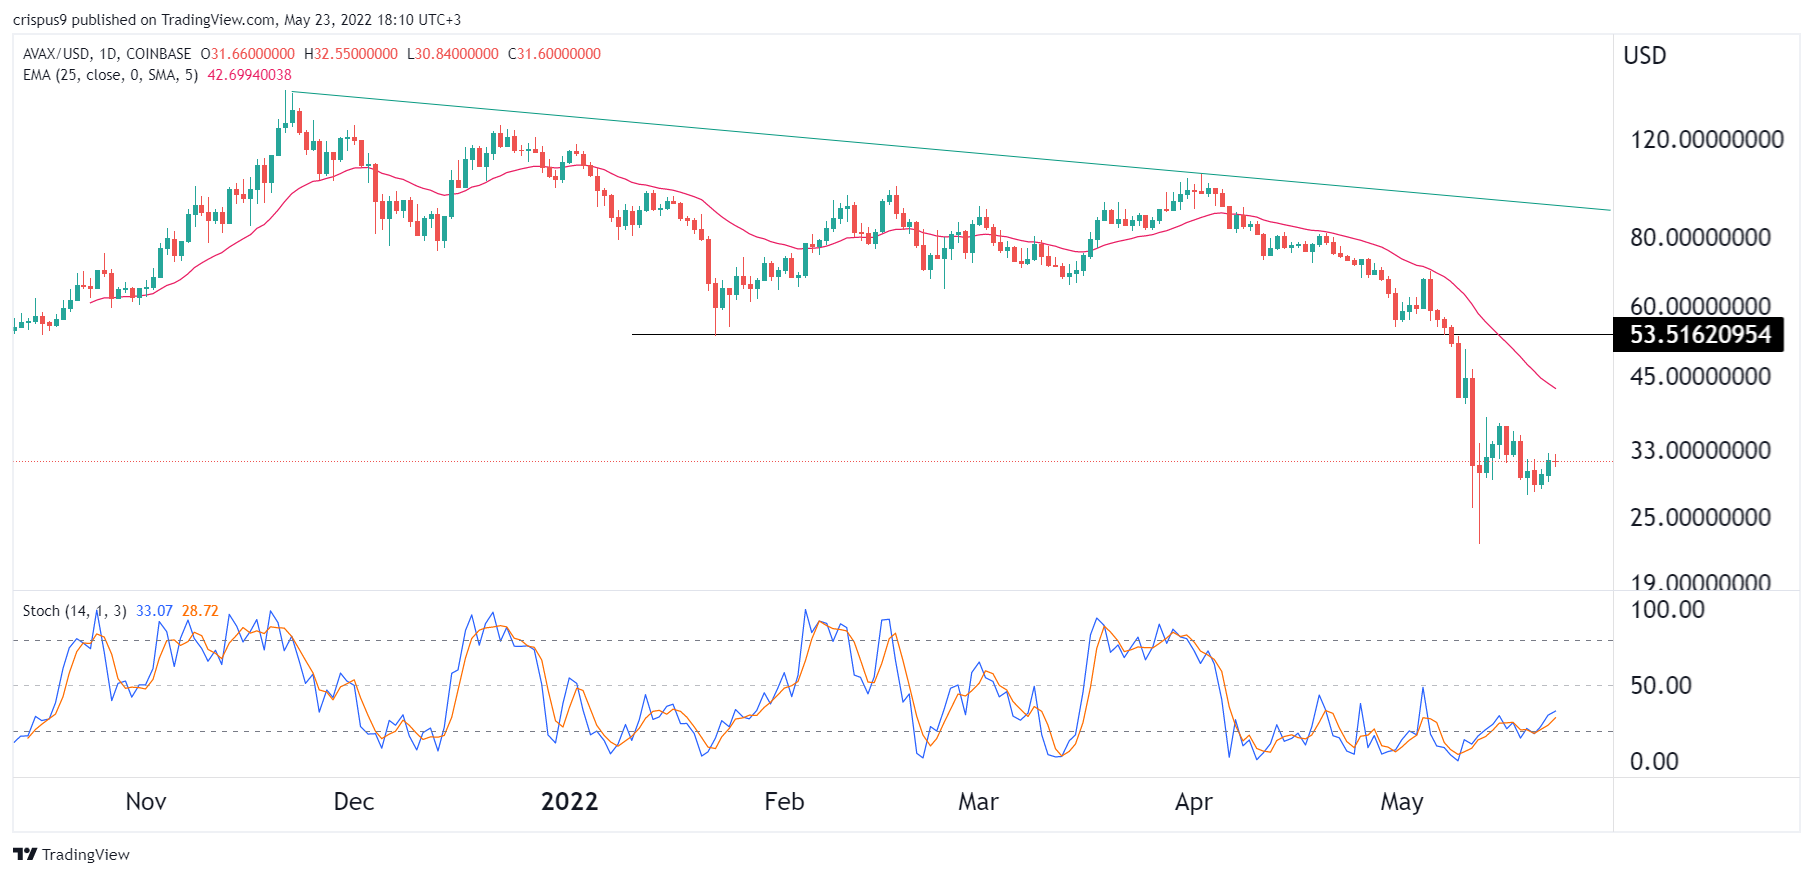Select the Stoch (14, 1, 3) indicator label

coord(74,611)
